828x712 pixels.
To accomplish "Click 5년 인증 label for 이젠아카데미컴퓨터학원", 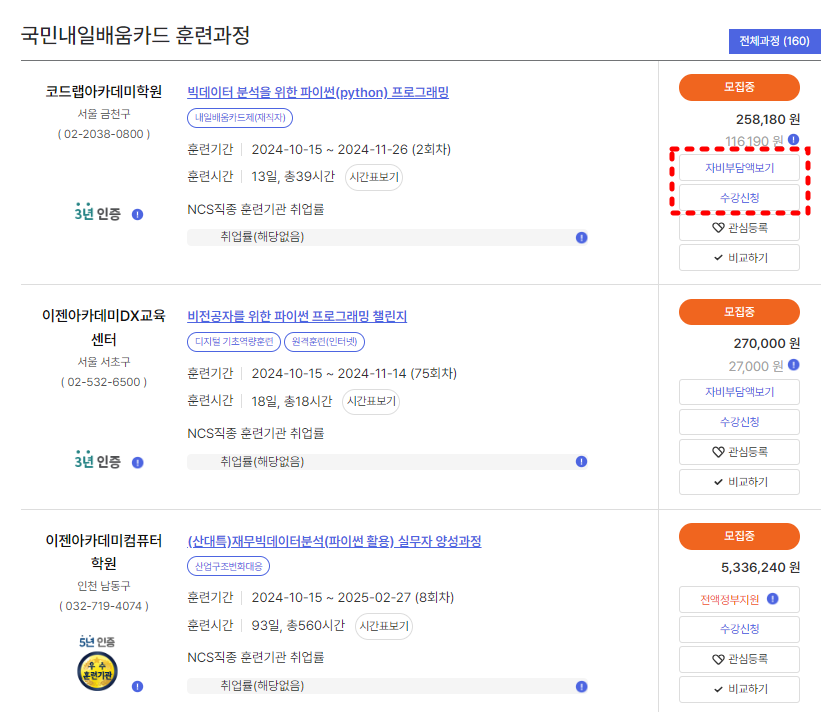I will tap(97, 642).
